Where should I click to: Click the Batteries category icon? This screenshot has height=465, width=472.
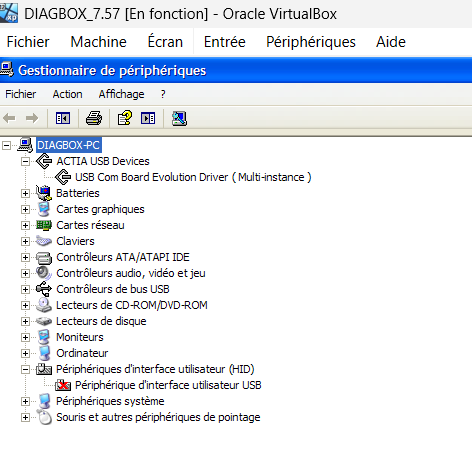[44, 193]
